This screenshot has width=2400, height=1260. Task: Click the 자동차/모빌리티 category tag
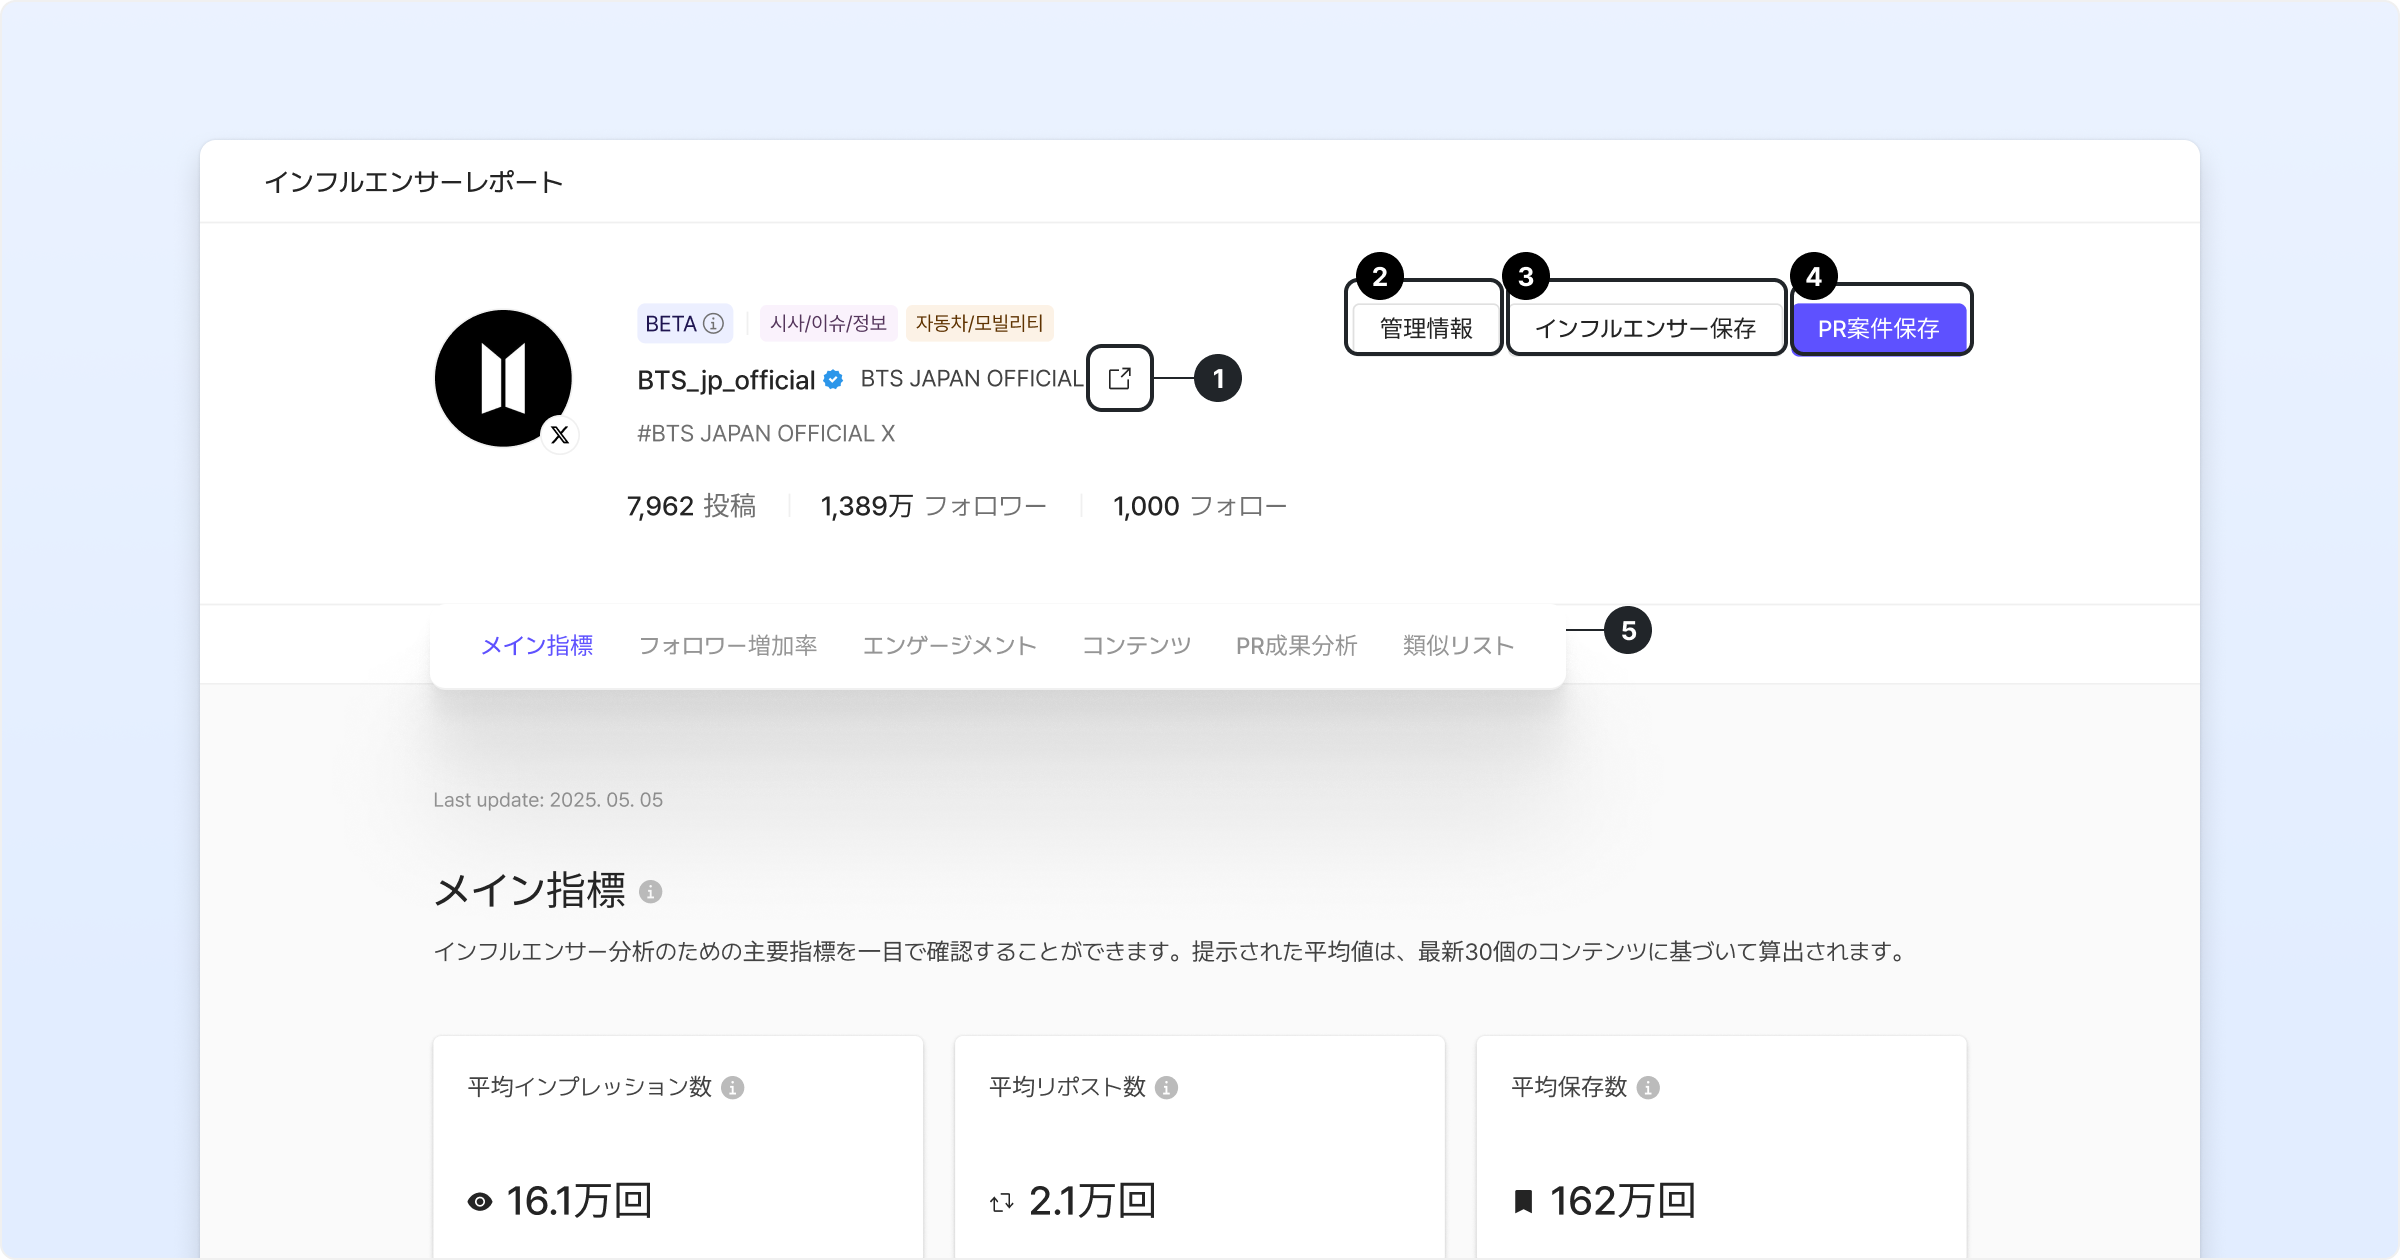coord(979,323)
